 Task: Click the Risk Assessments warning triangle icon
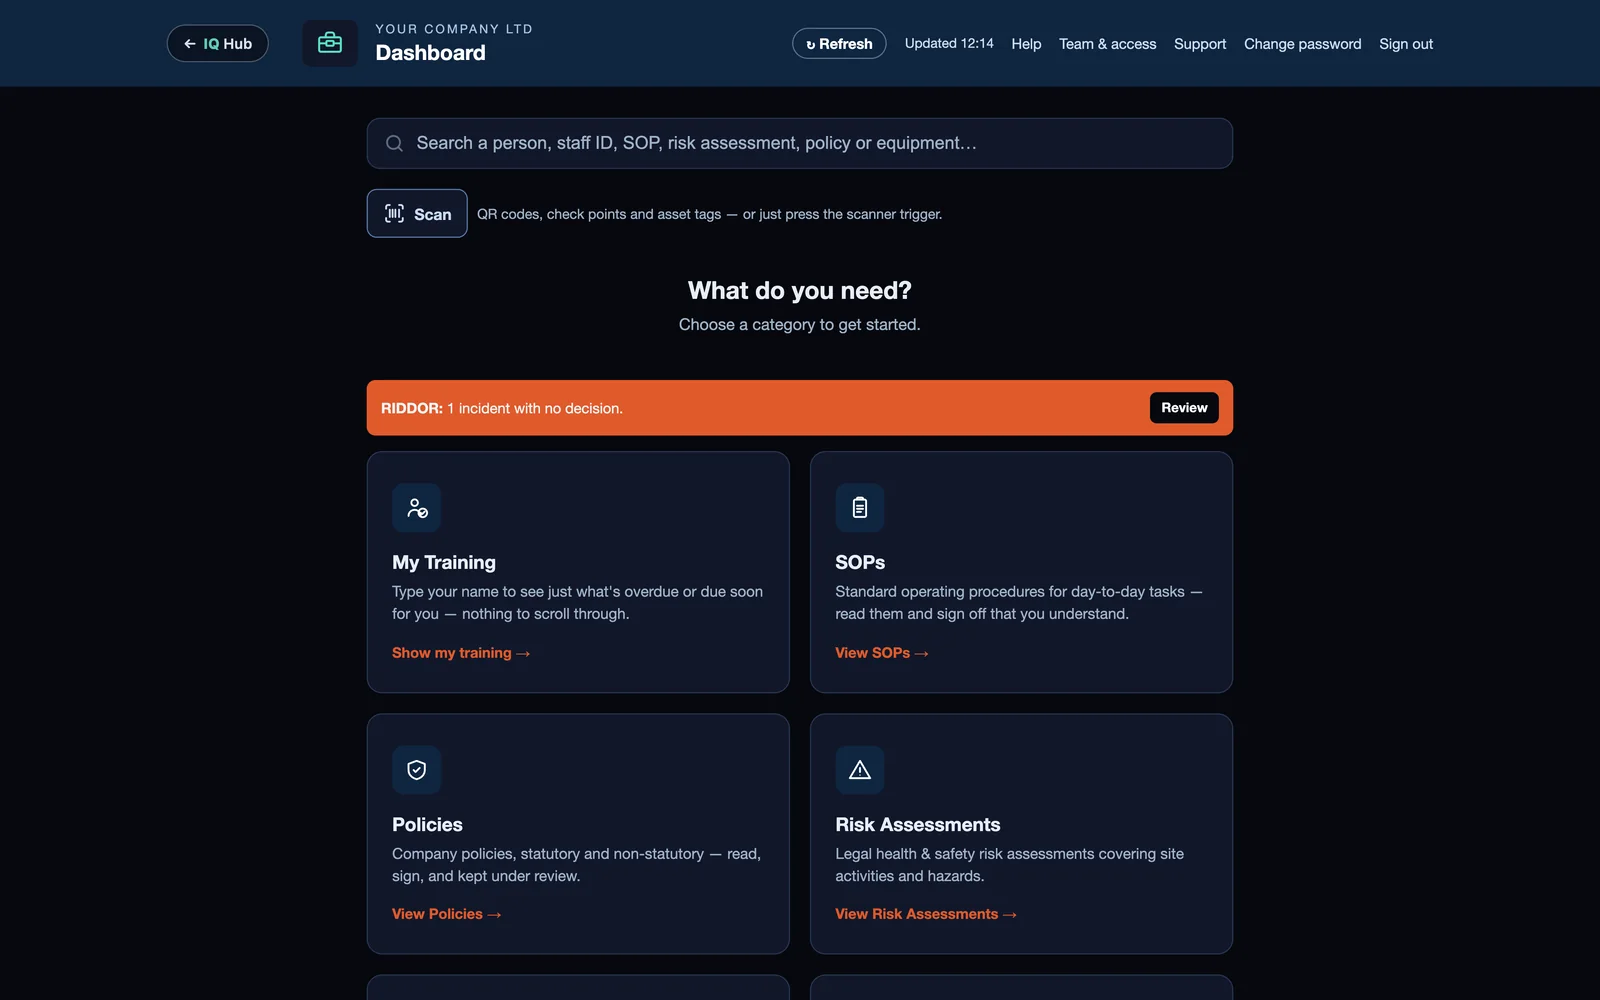pos(860,770)
